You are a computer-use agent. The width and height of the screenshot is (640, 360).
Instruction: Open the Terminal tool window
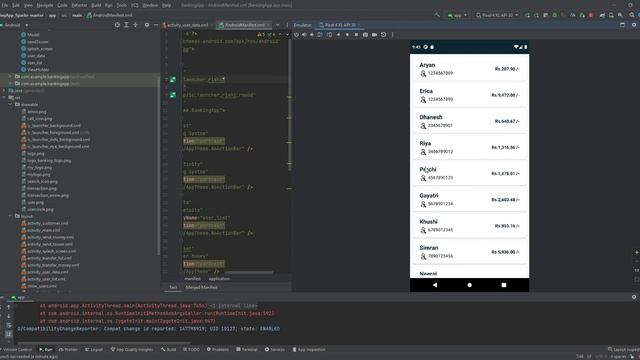point(247,349)
